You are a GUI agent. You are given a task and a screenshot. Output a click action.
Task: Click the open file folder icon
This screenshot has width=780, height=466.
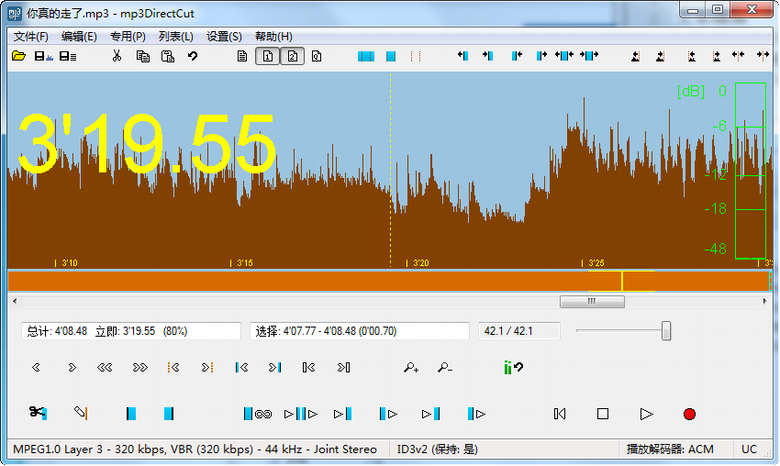pyautogui.click(x=18, y=56)
